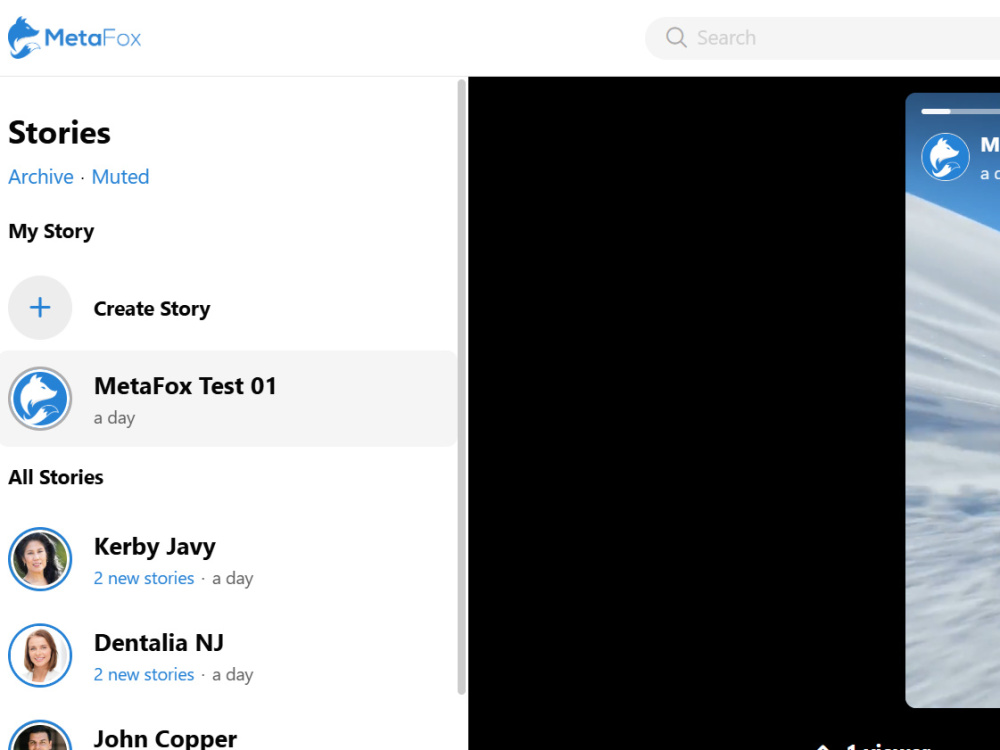Open the Archive link
The height and width of the screenshot is (750, 1000).
41,177
